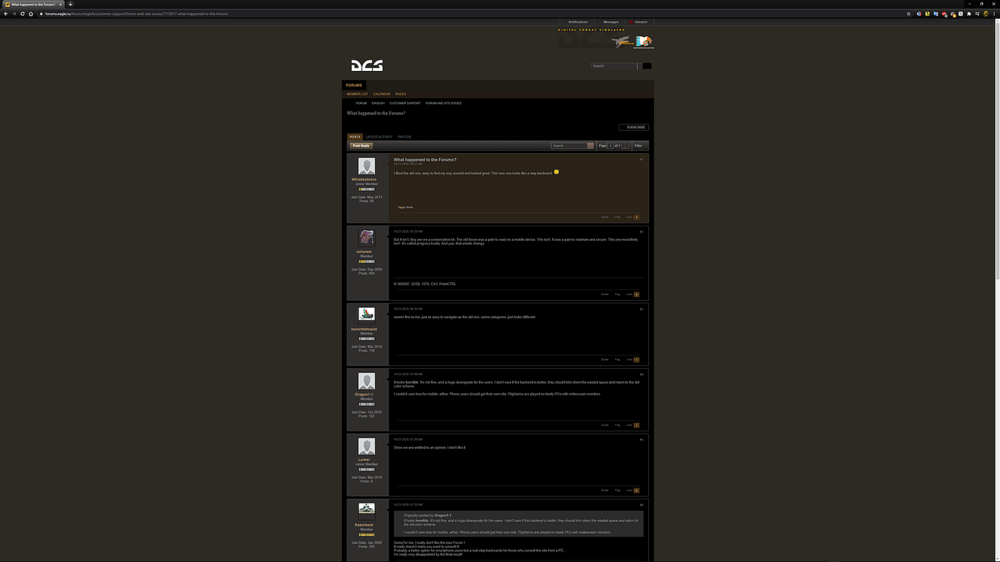The height and width of the screenshot is (562, 1000).
Task: Click the page number input box
Action: coord(610,145)
